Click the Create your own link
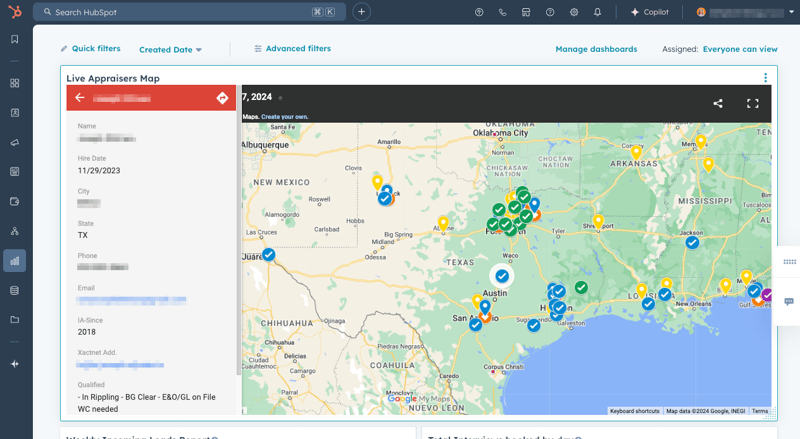The height and width of the screenshot is (439, 800). [x=285, y=117]
